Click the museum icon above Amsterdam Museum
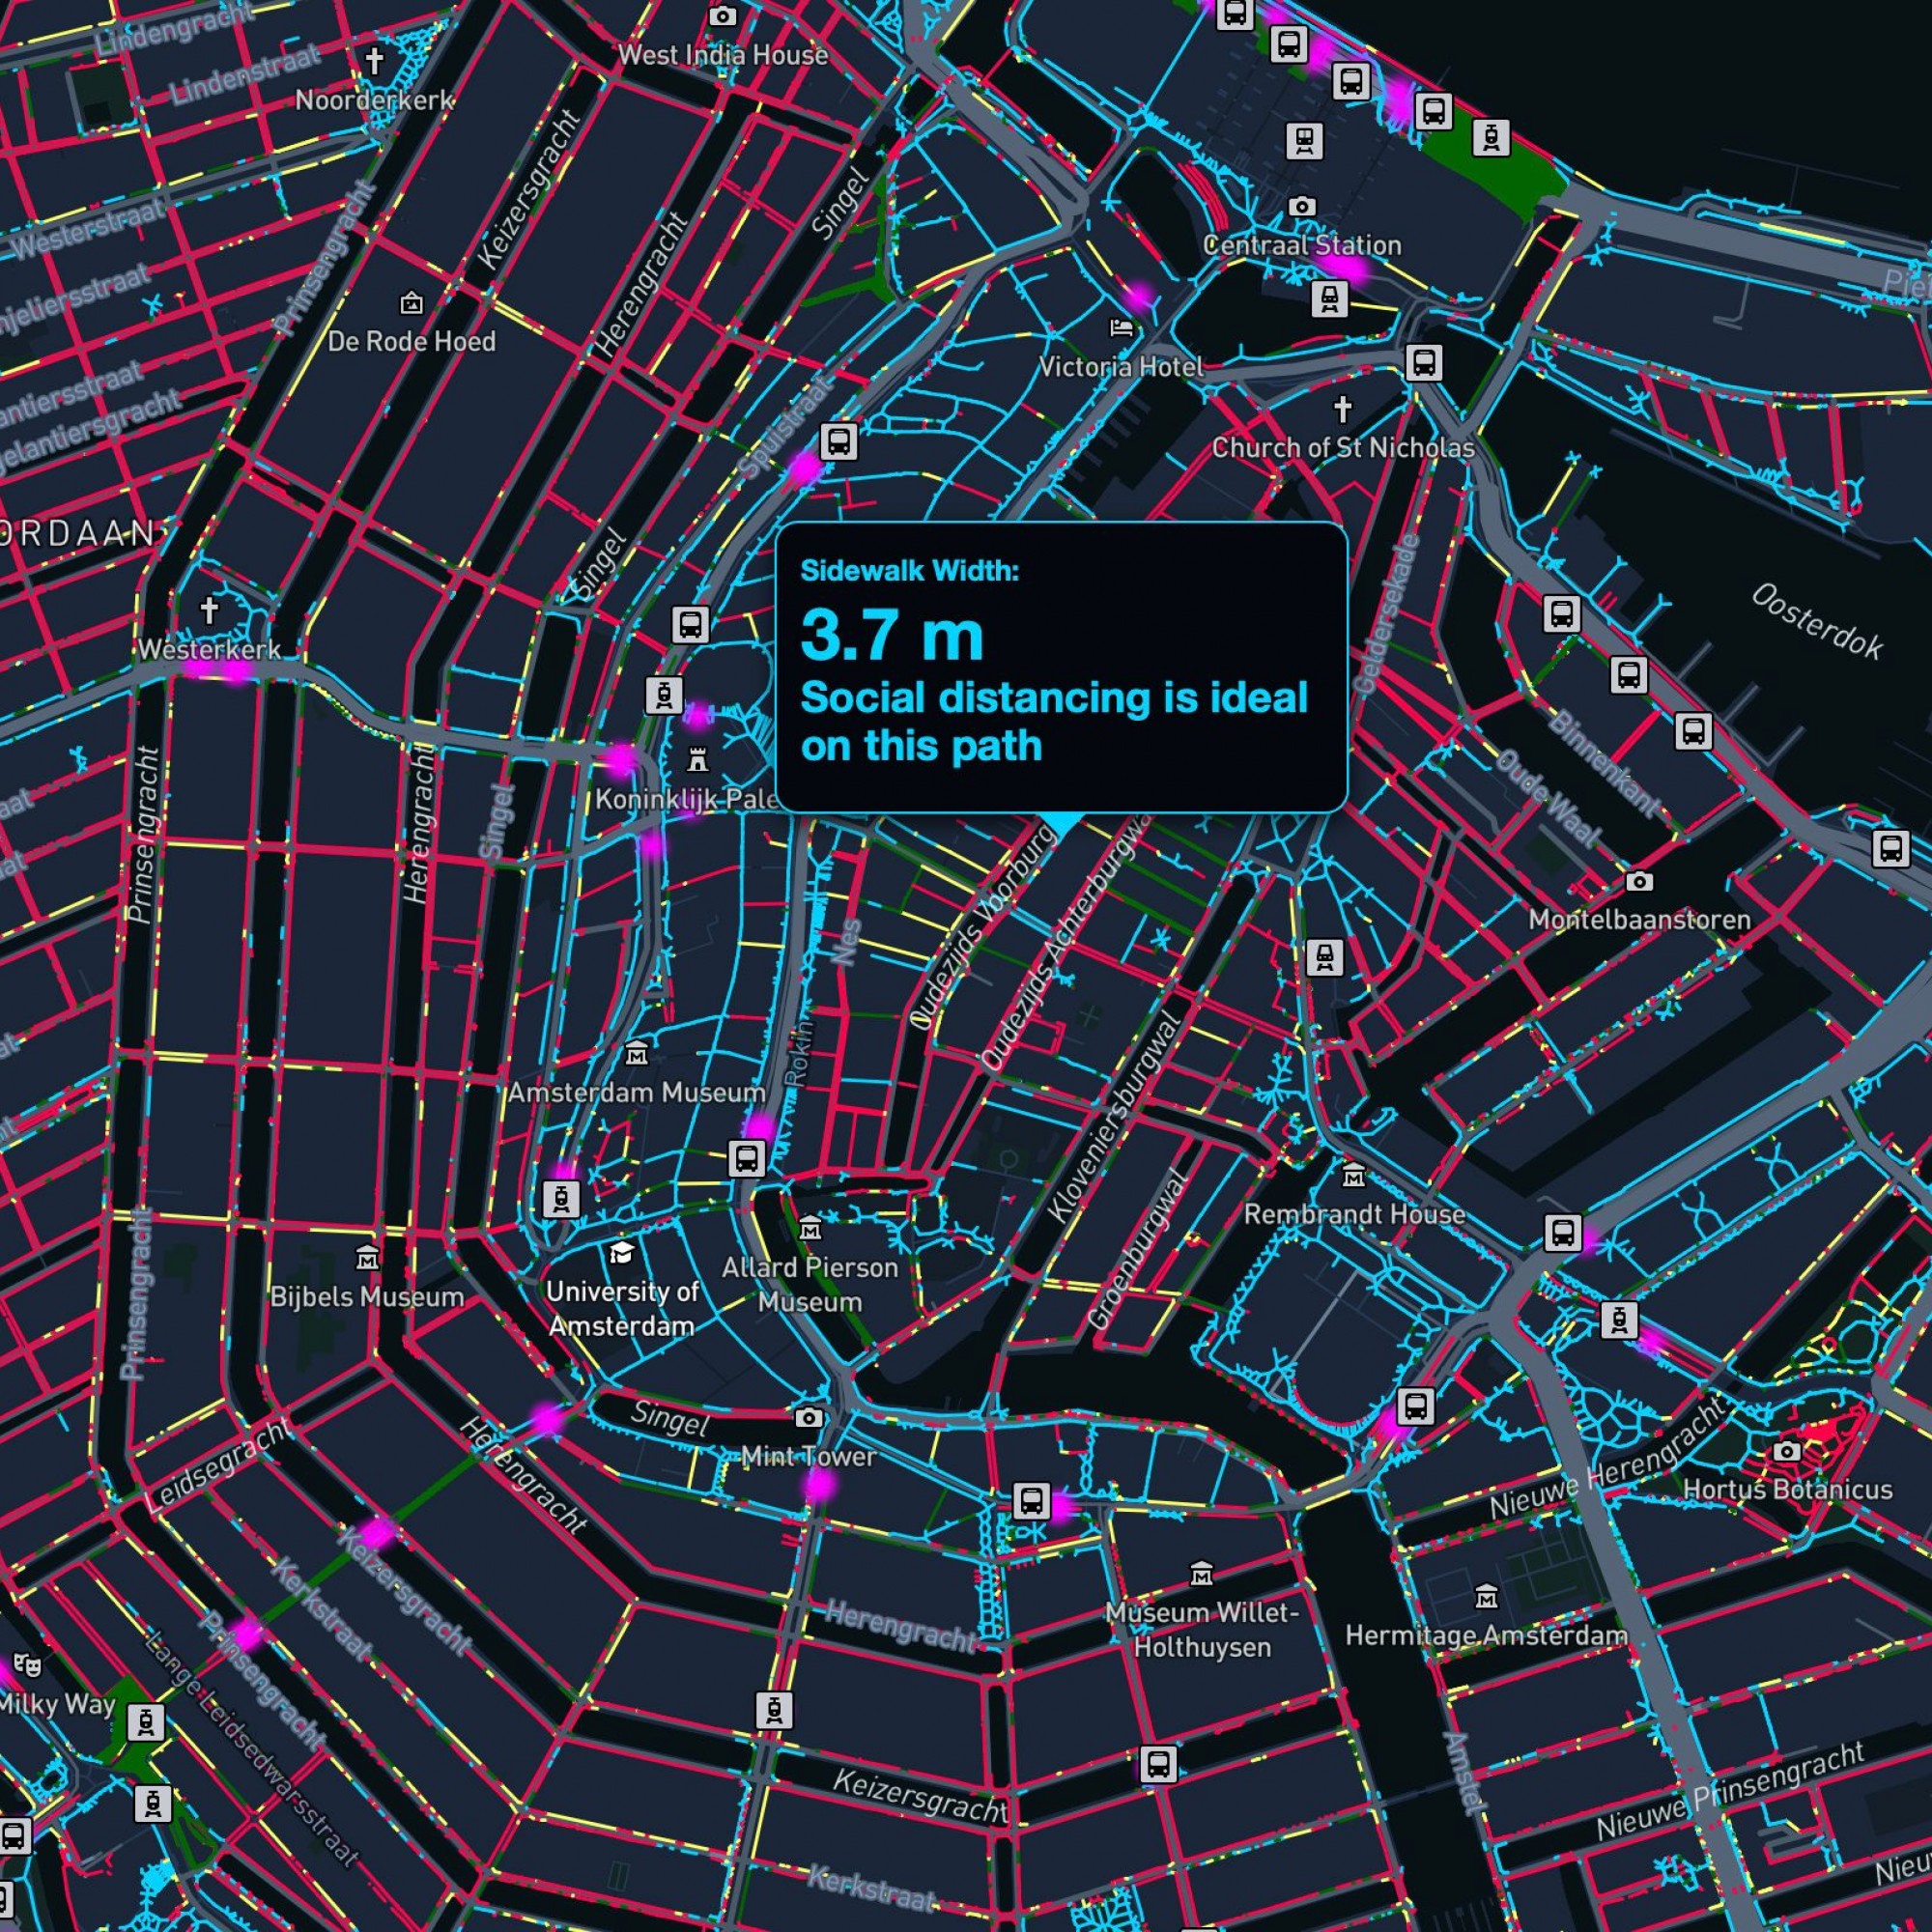Image resolution: width=1932 pixels, height=1932 pixels. coord(636,1054)
